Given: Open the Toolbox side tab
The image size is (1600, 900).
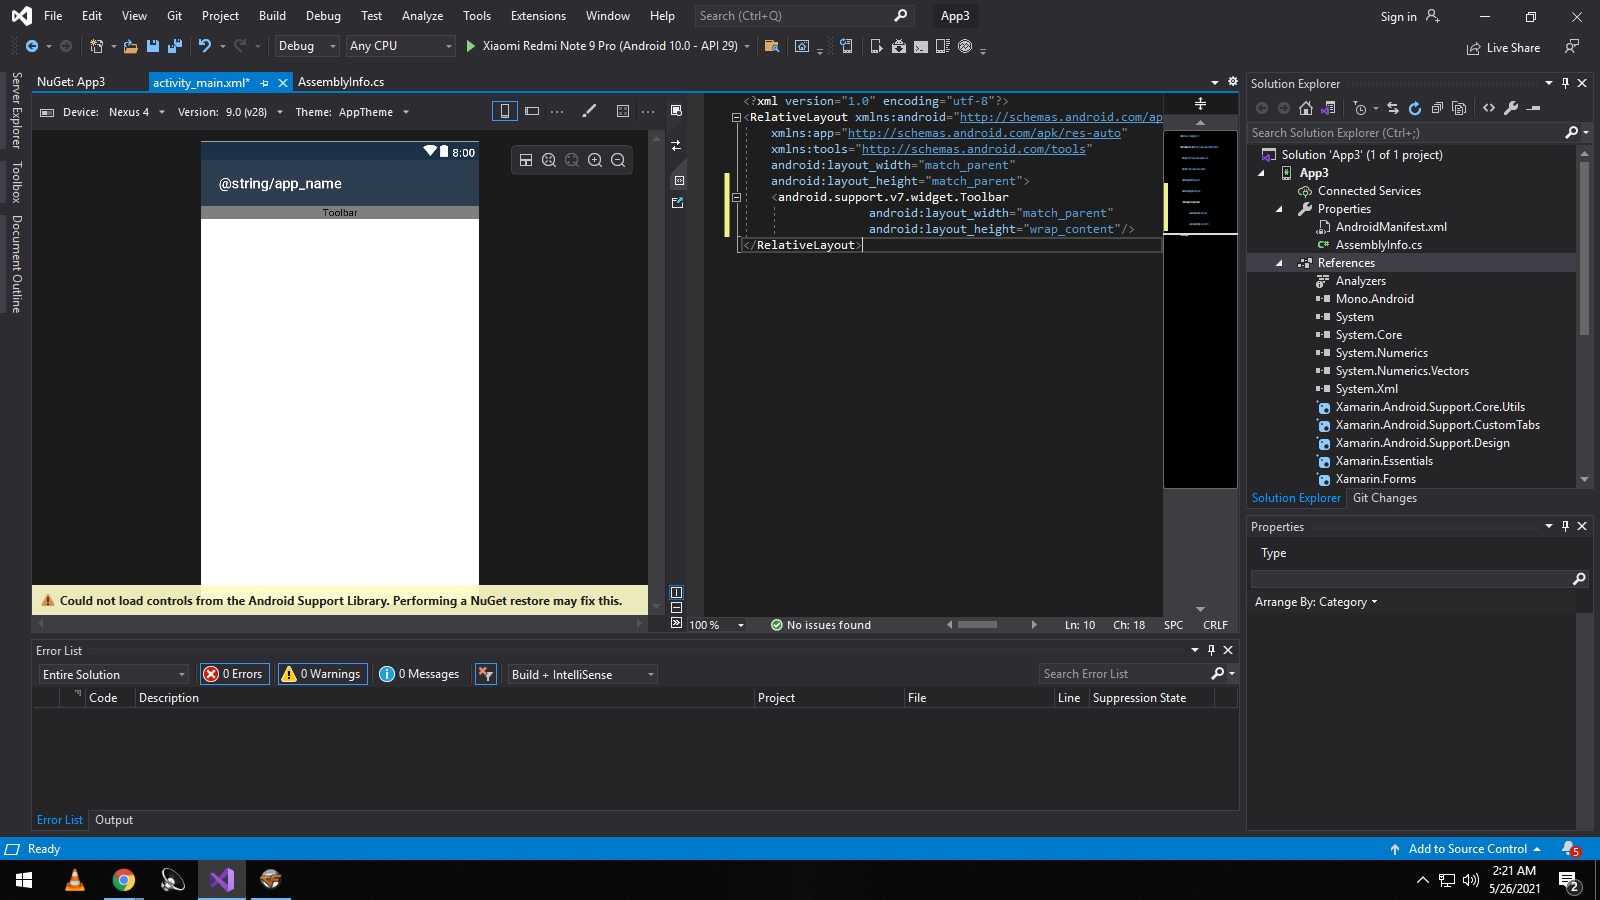Looking at the screenshot, I should (x=16, y=182).
